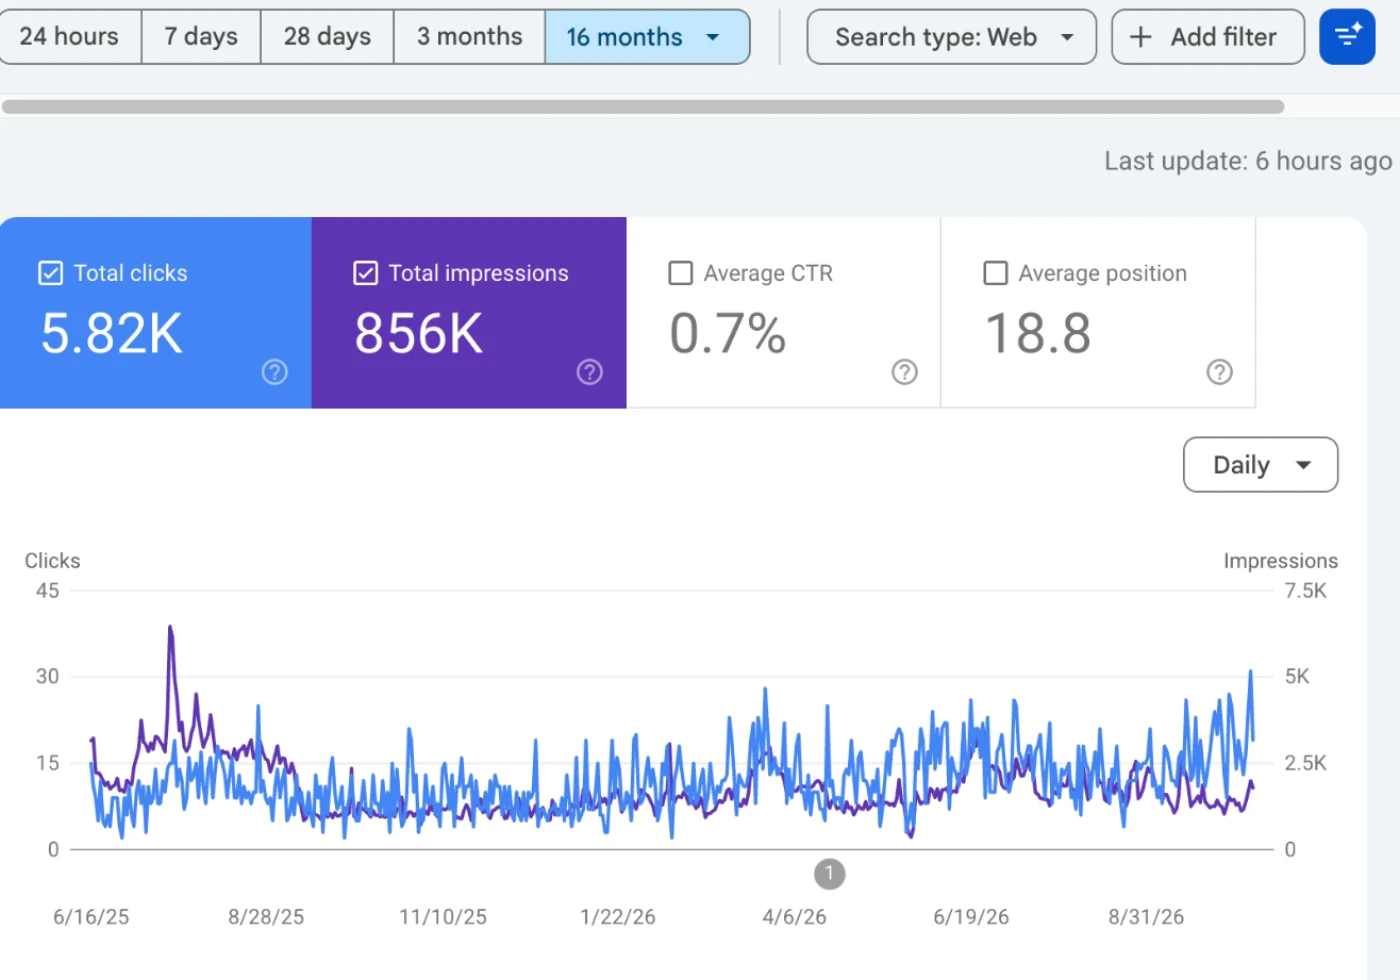1400x980 pixels.
Task: Uncheck the Total impressions checkbox
Action: (x=365, y=273)
